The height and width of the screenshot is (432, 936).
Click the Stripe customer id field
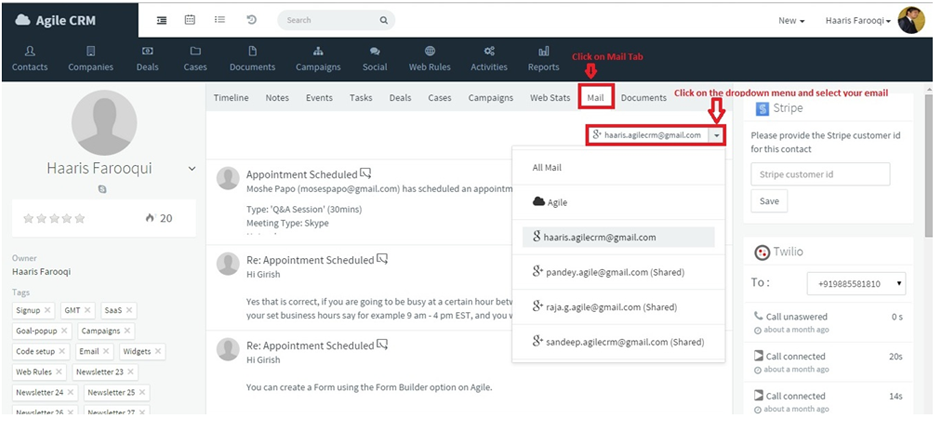click(x=820, y=174)
